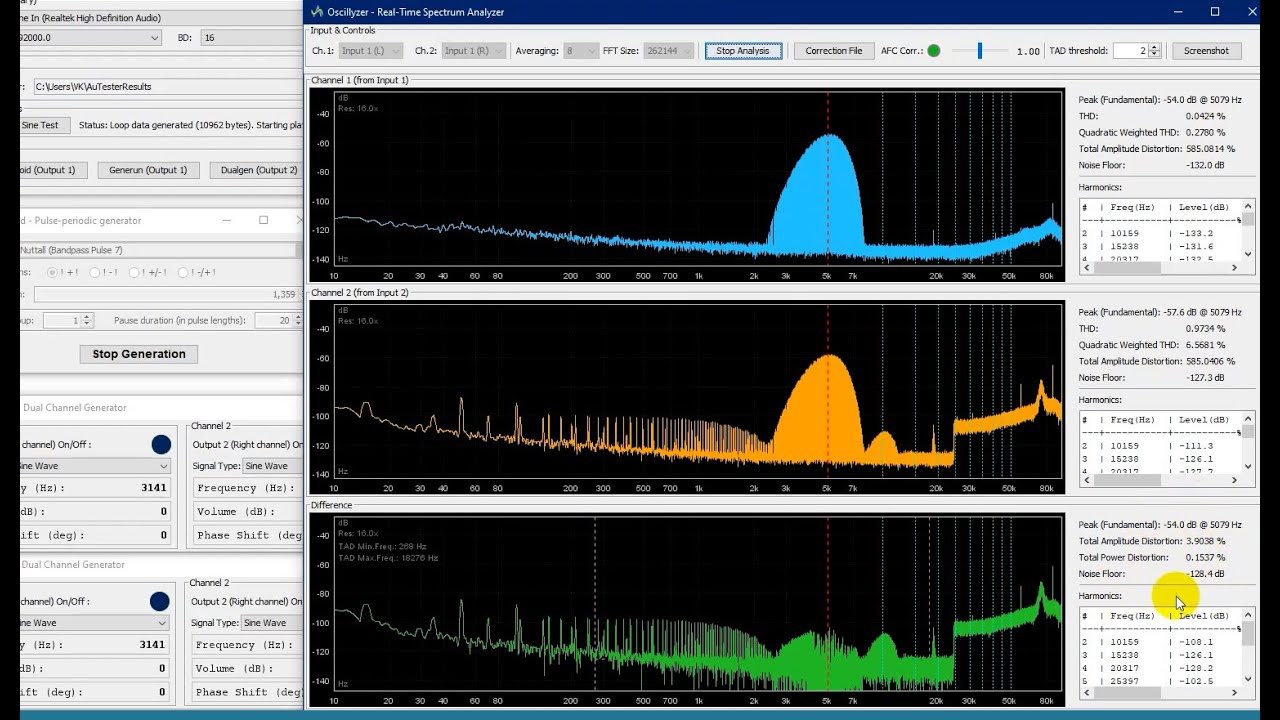This screenshot has width=1280, height=720.
Task: Click the Generun (Output 1) button
Action: tap(148, 170)
